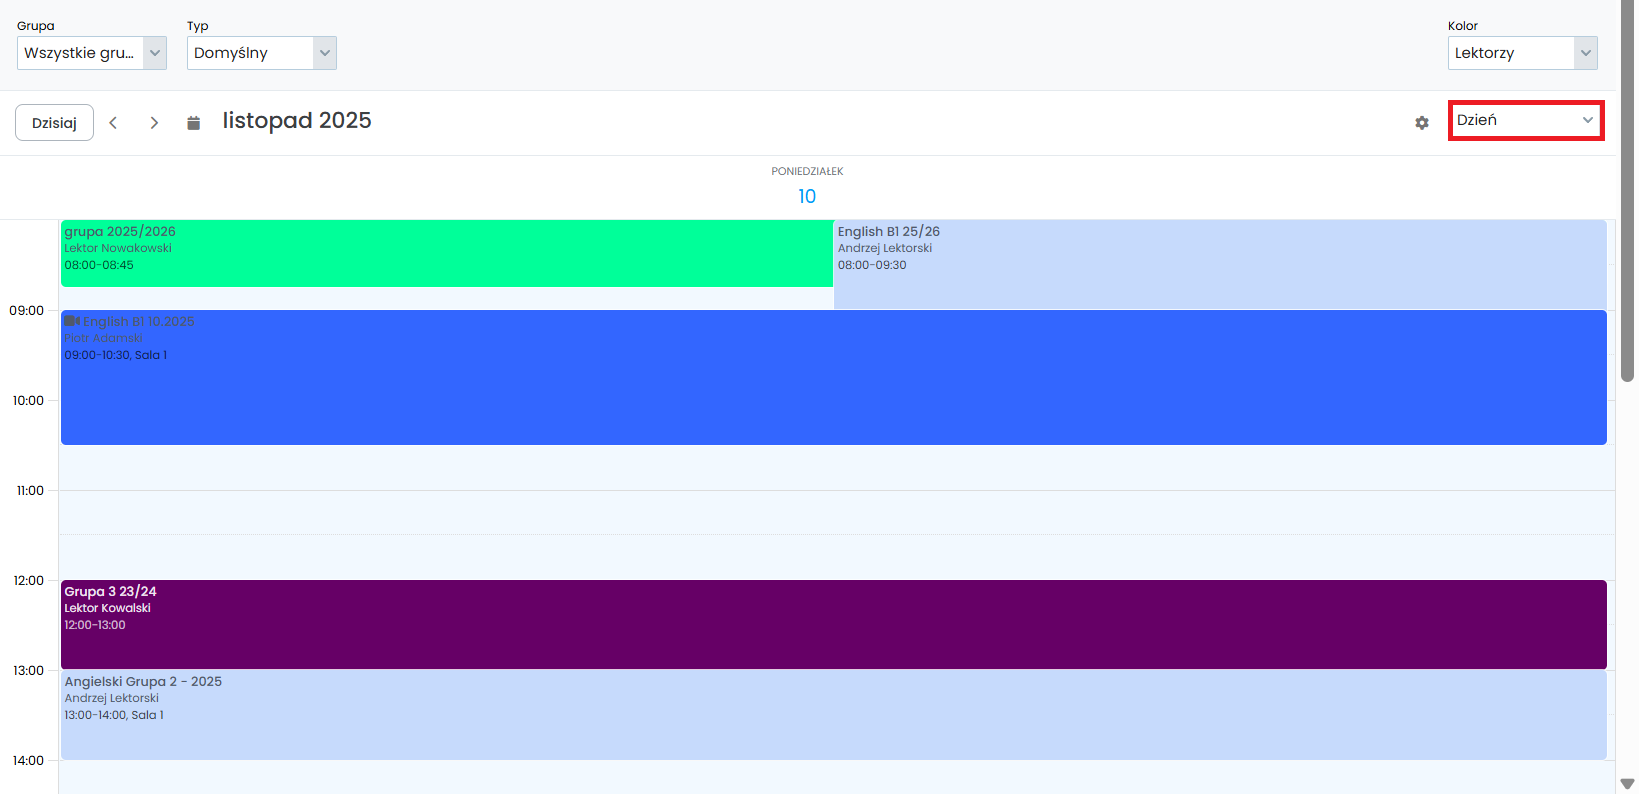This screenshot has width=1639, height=796.
Task: Click the next day arrow
Action: point(154,123)
